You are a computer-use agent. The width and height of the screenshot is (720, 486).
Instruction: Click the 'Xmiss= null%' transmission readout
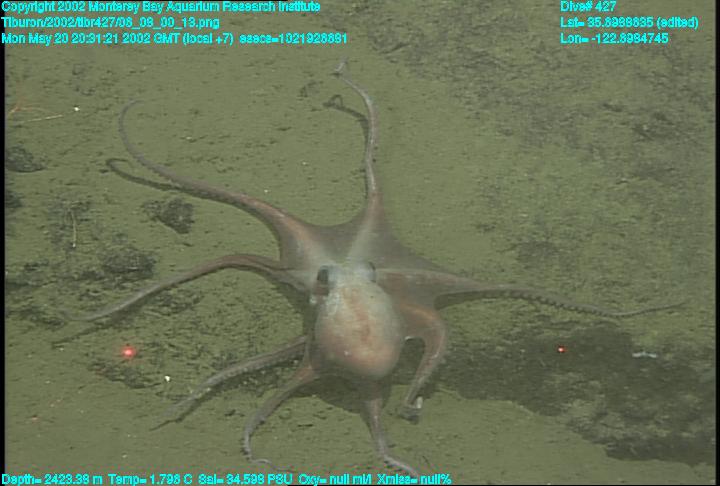click(414, 480)
